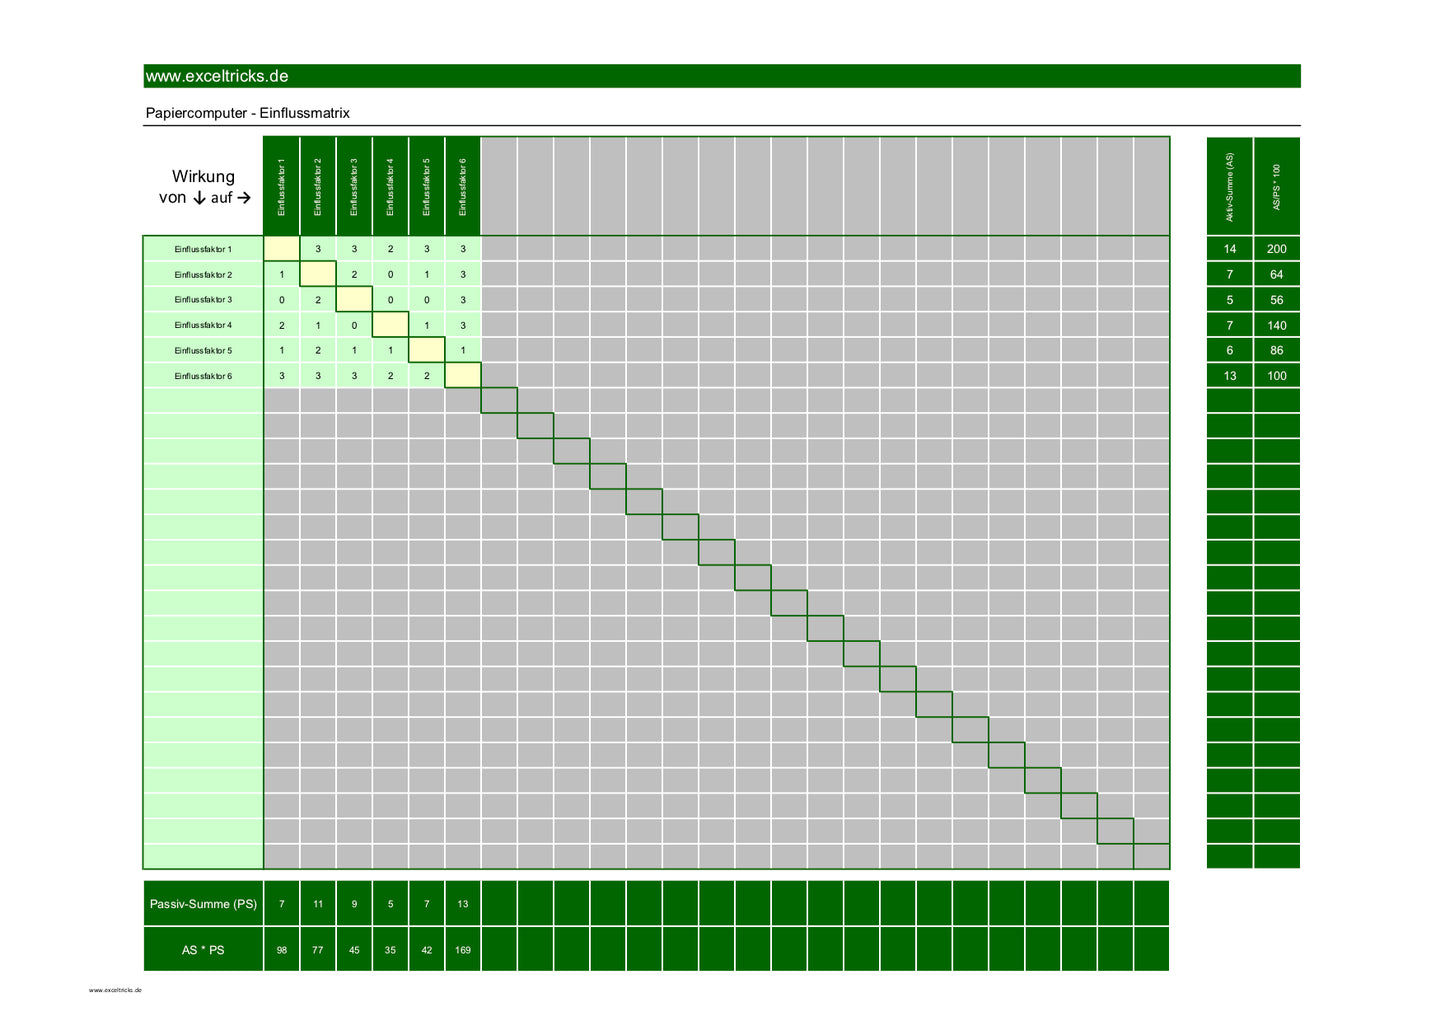Click the yellow diagonal cell in Einflussfaktor 6 row

pyautogui.click(x=463, y=376)
